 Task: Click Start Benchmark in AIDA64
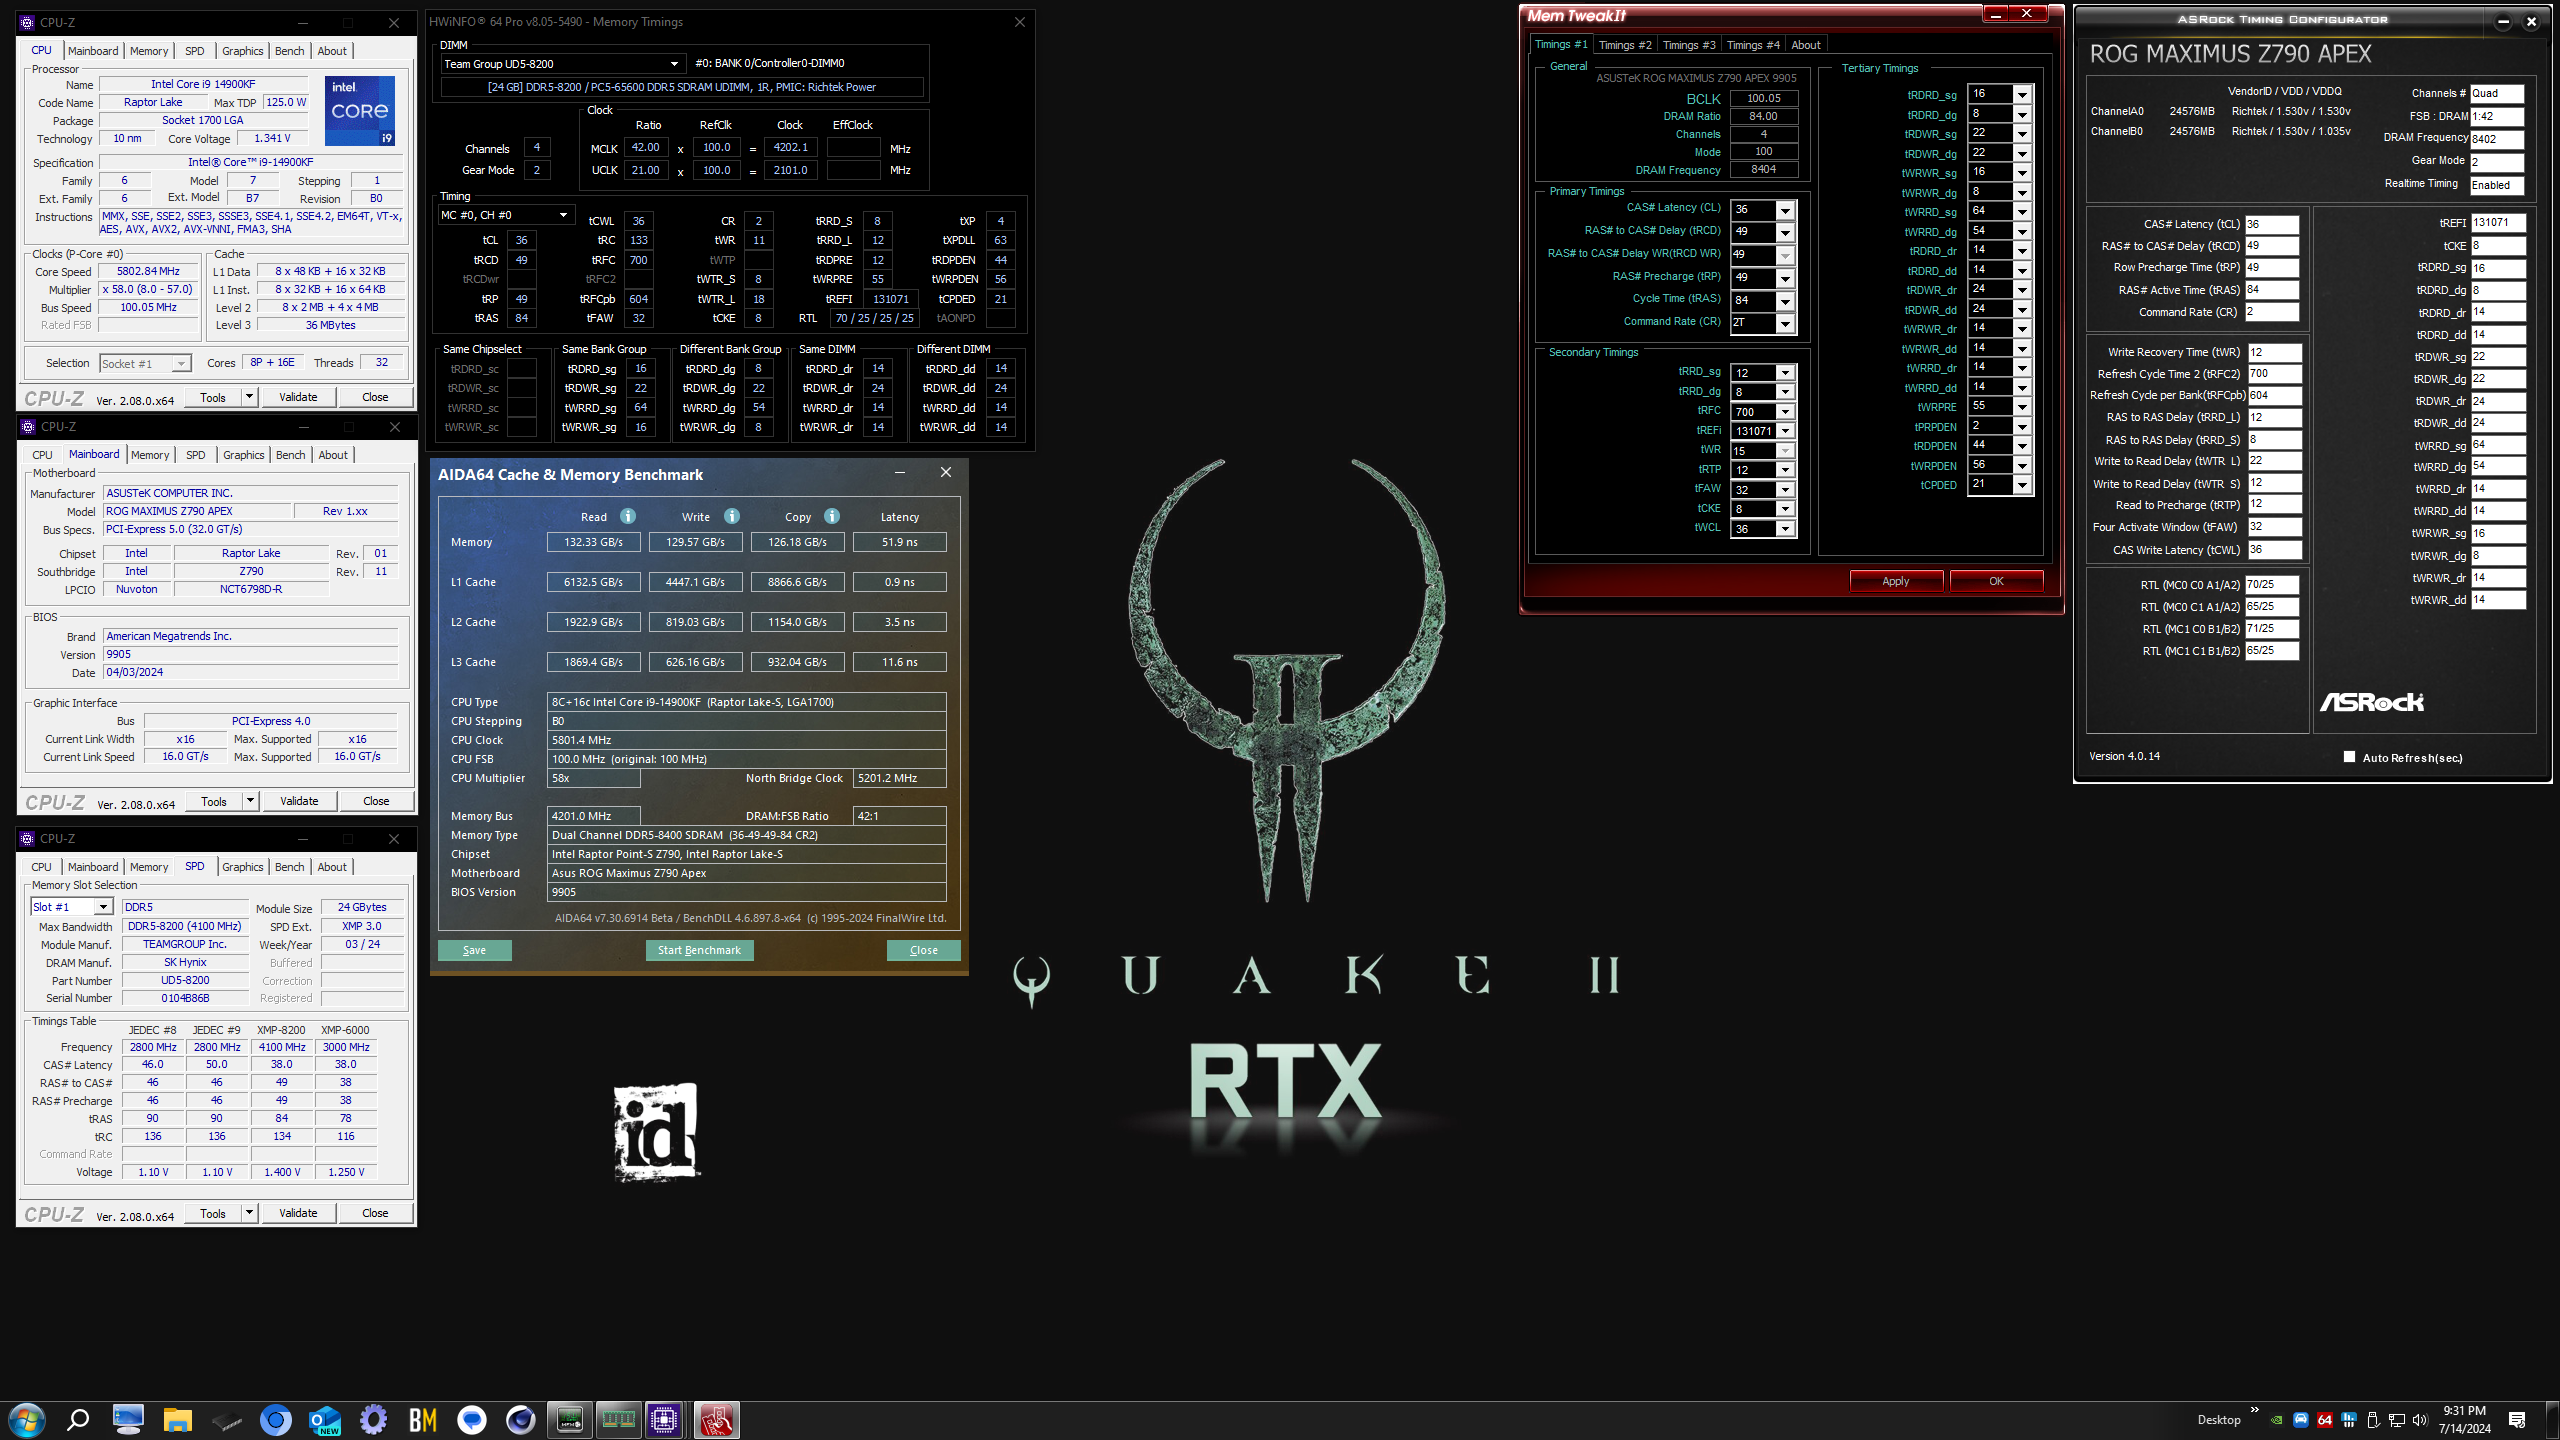[699, 950]
